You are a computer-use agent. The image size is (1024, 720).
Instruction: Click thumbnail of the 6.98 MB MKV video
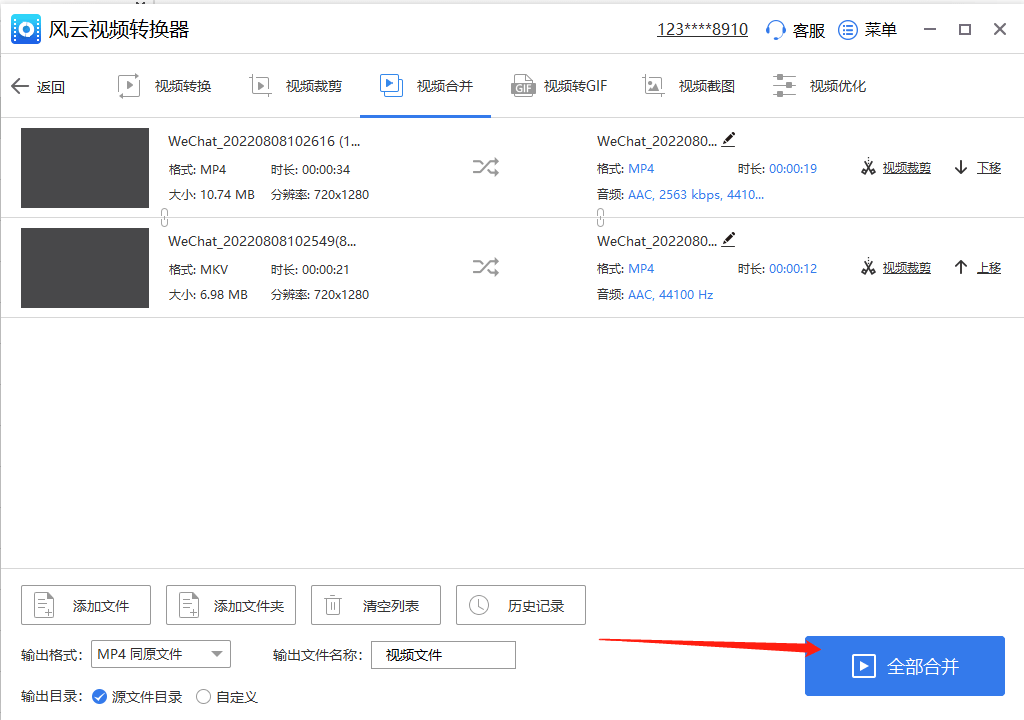(x=85, y=268)
